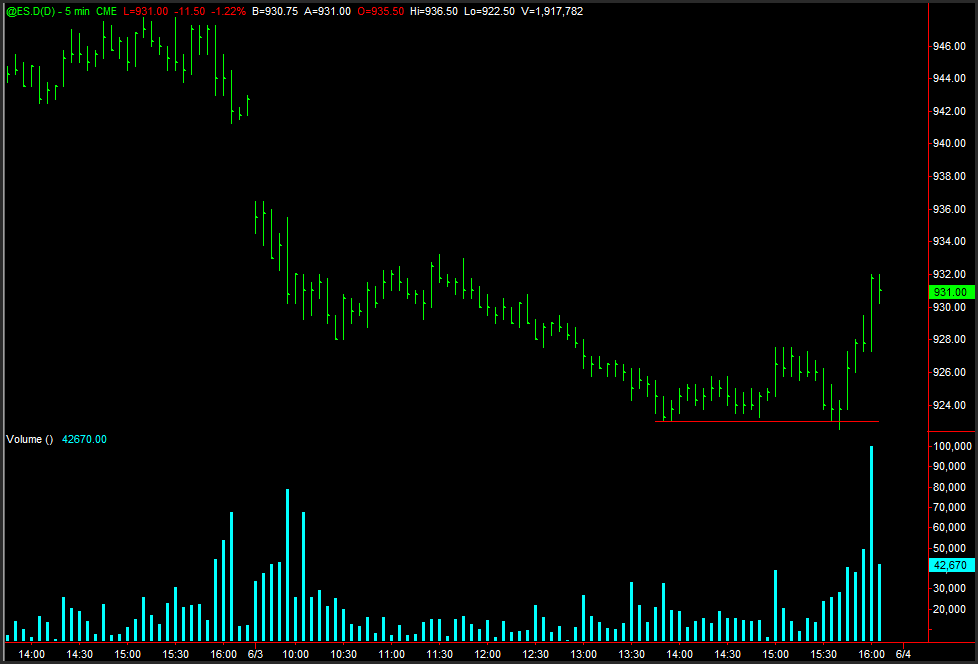Click the 13:00 time axis label
Screen dimensions: 978x664
click(584, 654)
